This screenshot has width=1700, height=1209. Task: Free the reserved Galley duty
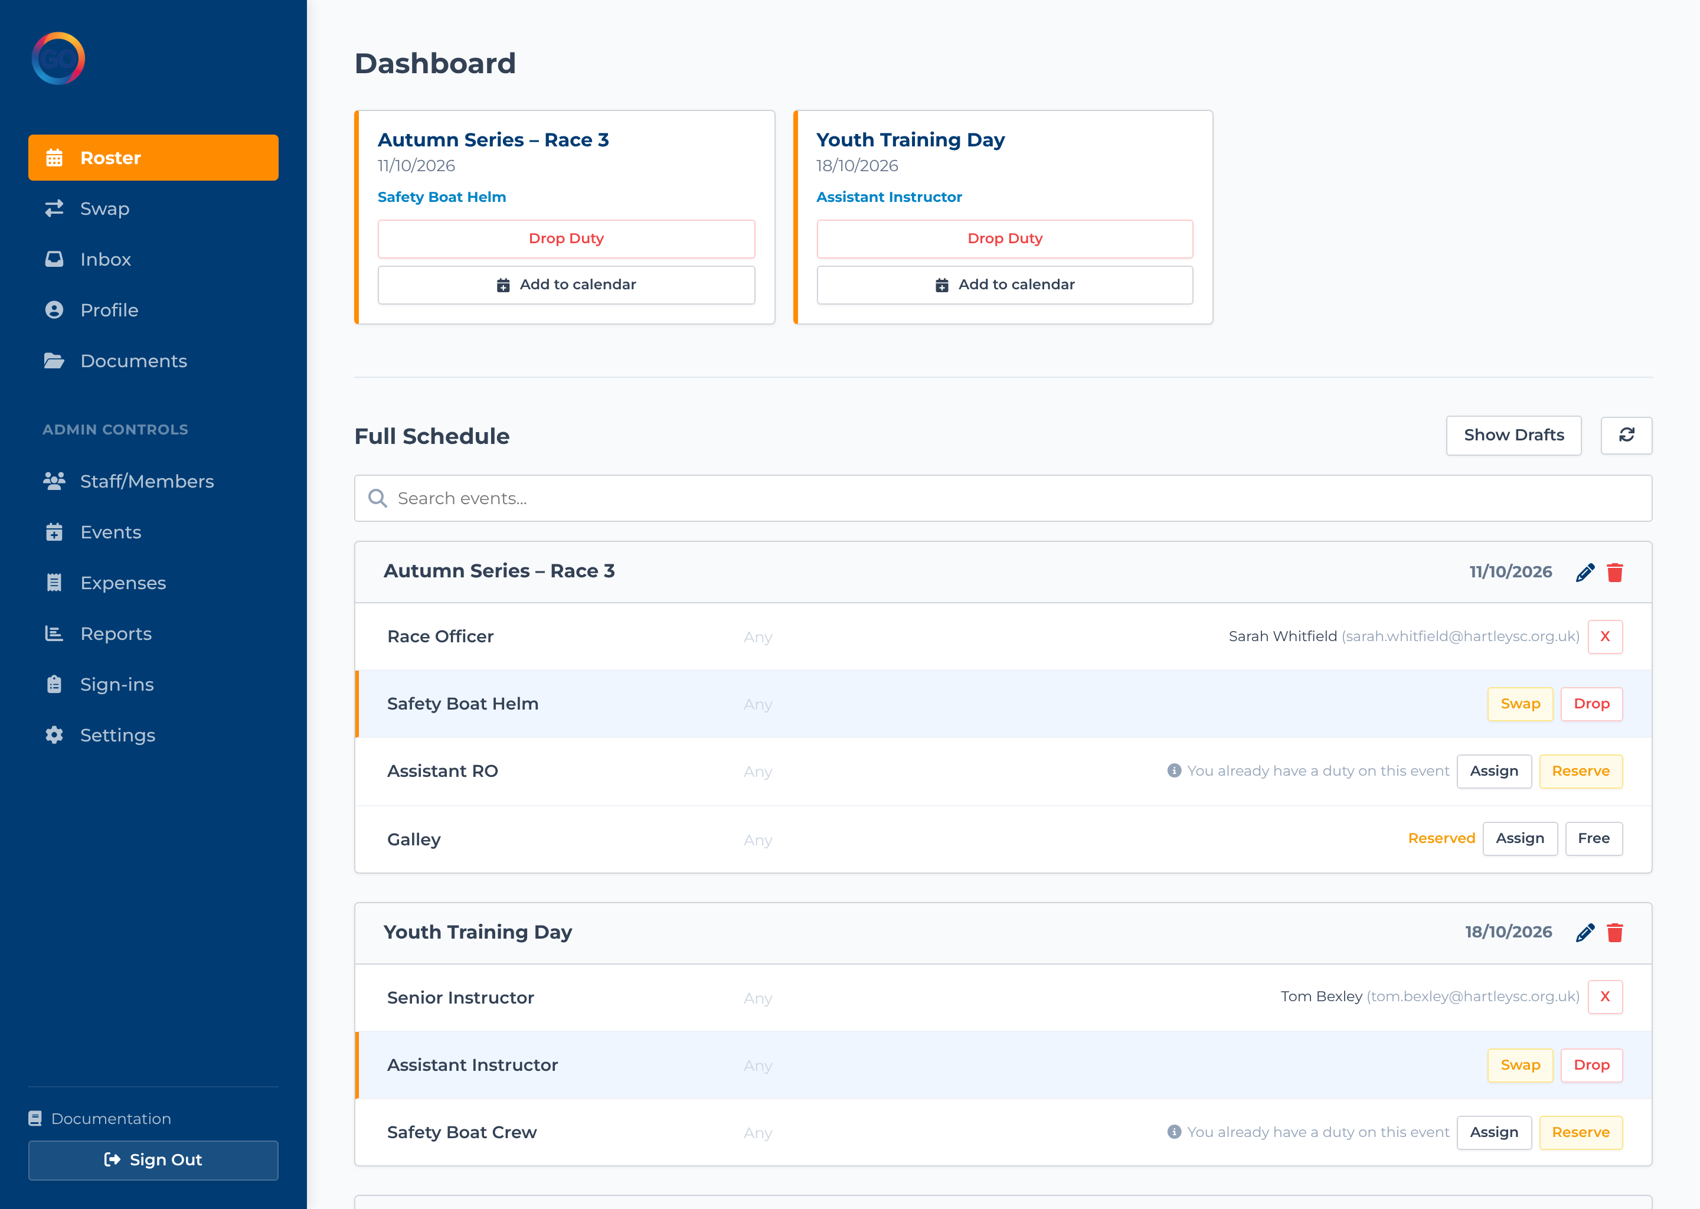[1594, 839]
